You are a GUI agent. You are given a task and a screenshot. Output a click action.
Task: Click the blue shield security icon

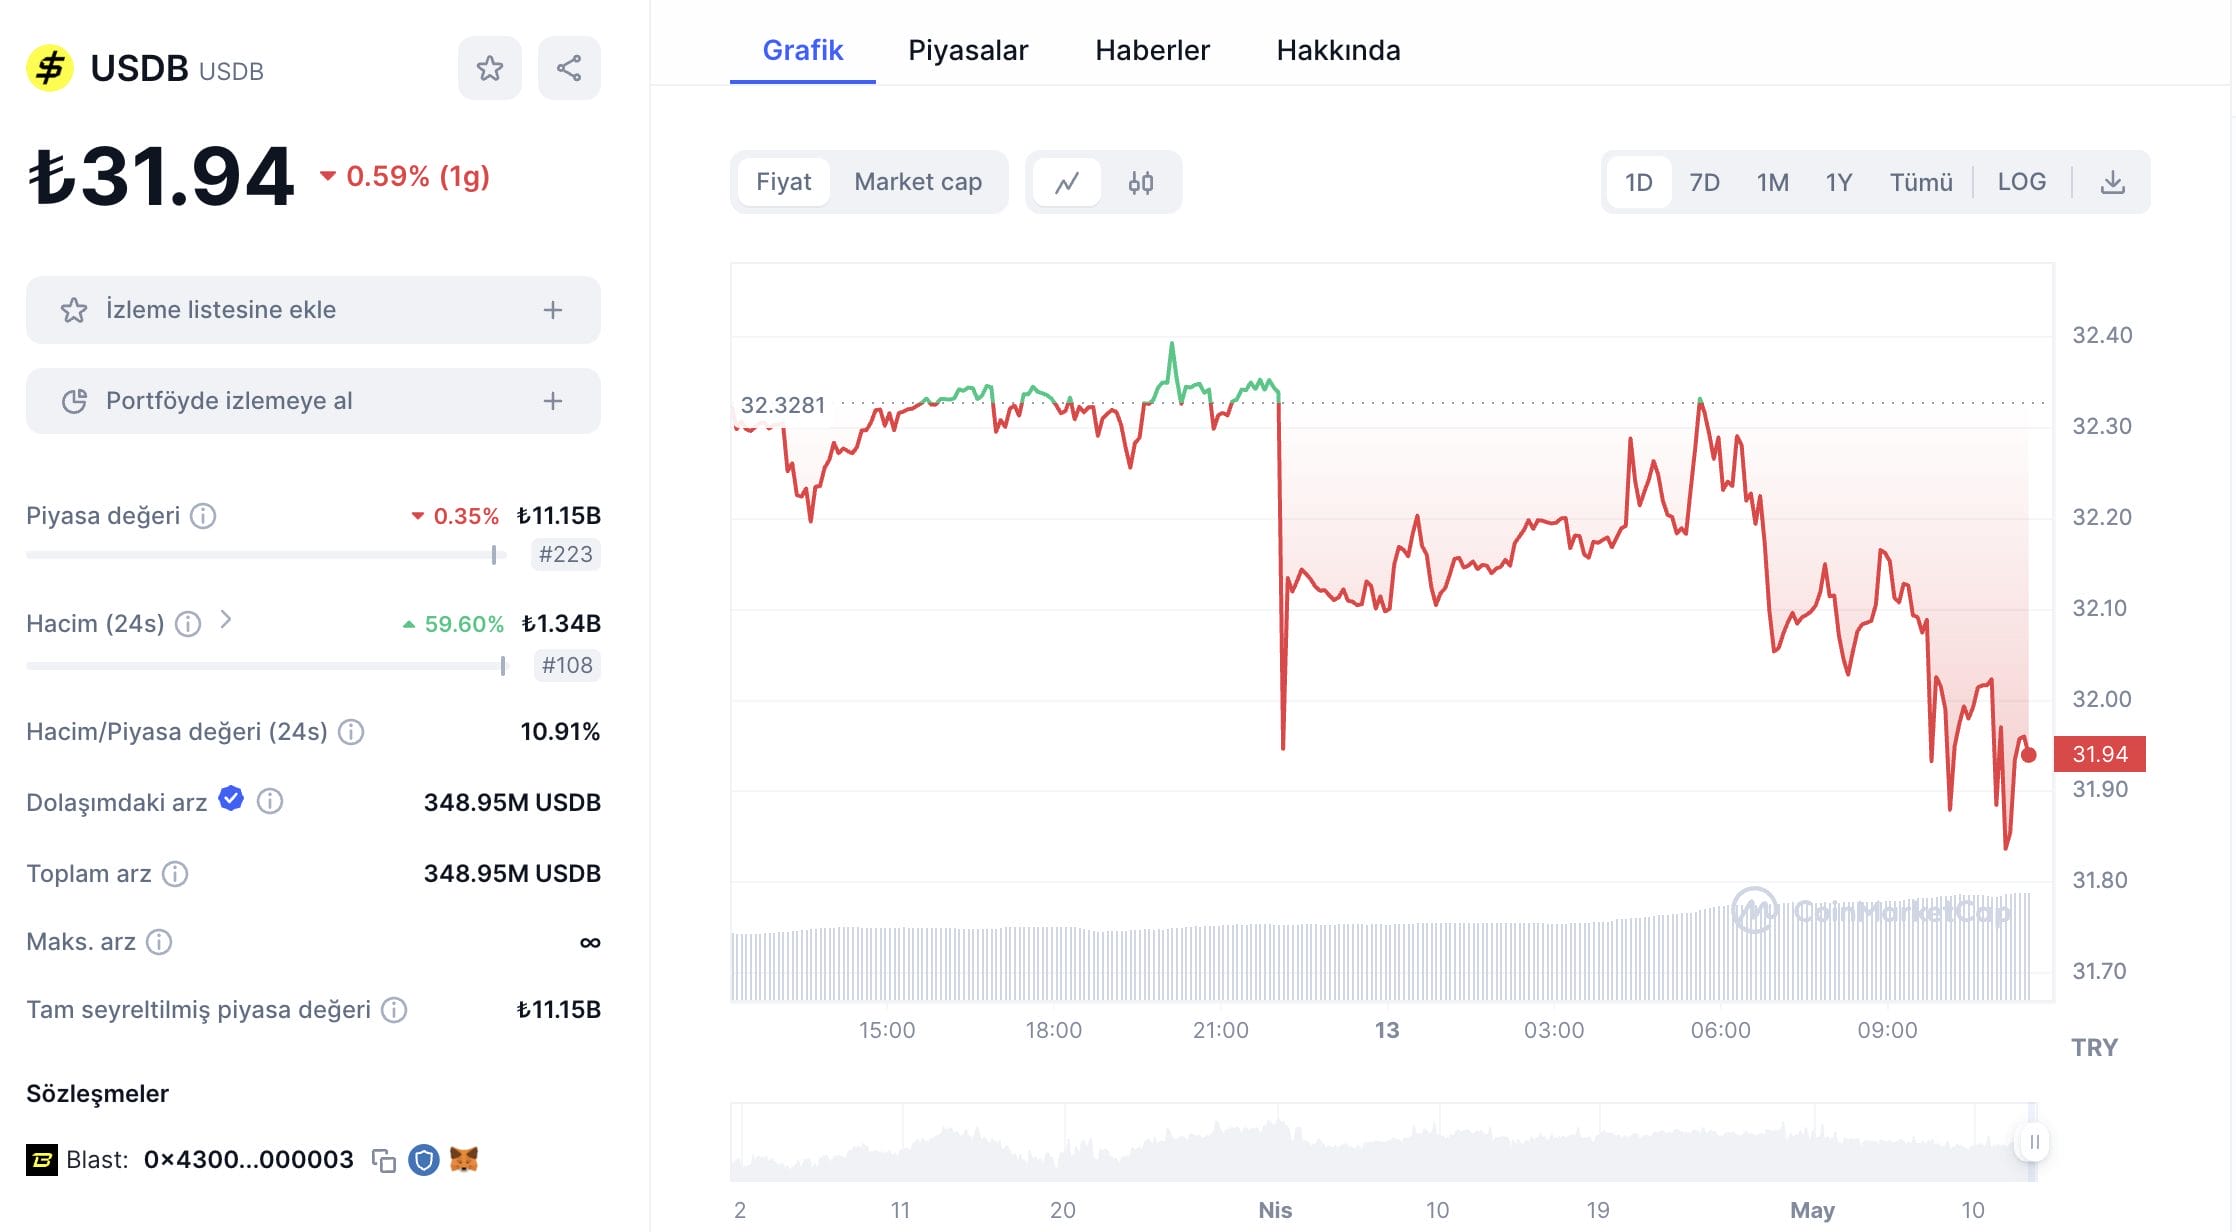click(x=424, y=1160)
